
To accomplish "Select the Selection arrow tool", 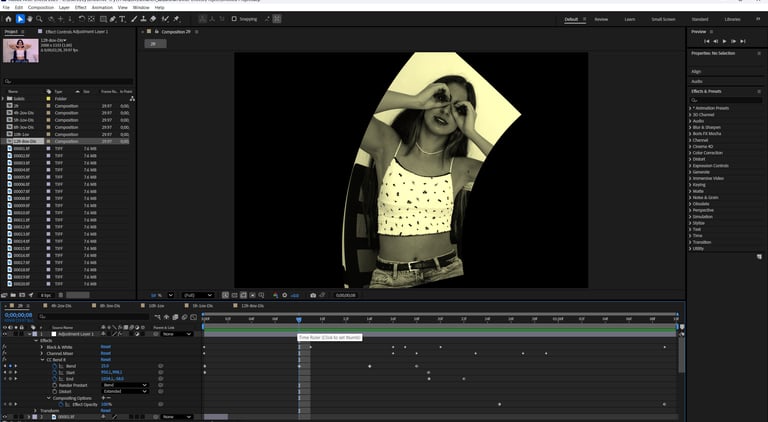I will pyautogui.click(x=18, y=18).
